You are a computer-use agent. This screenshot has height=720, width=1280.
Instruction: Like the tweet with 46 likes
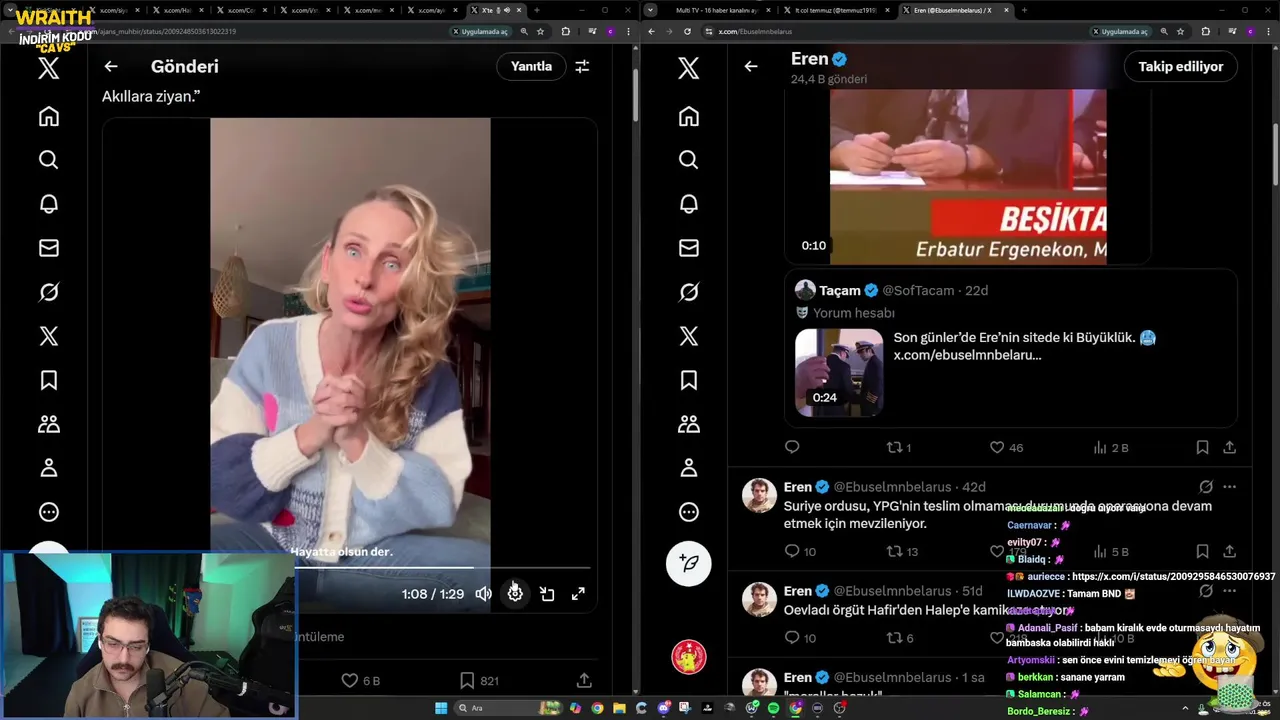pos(1006,447)
